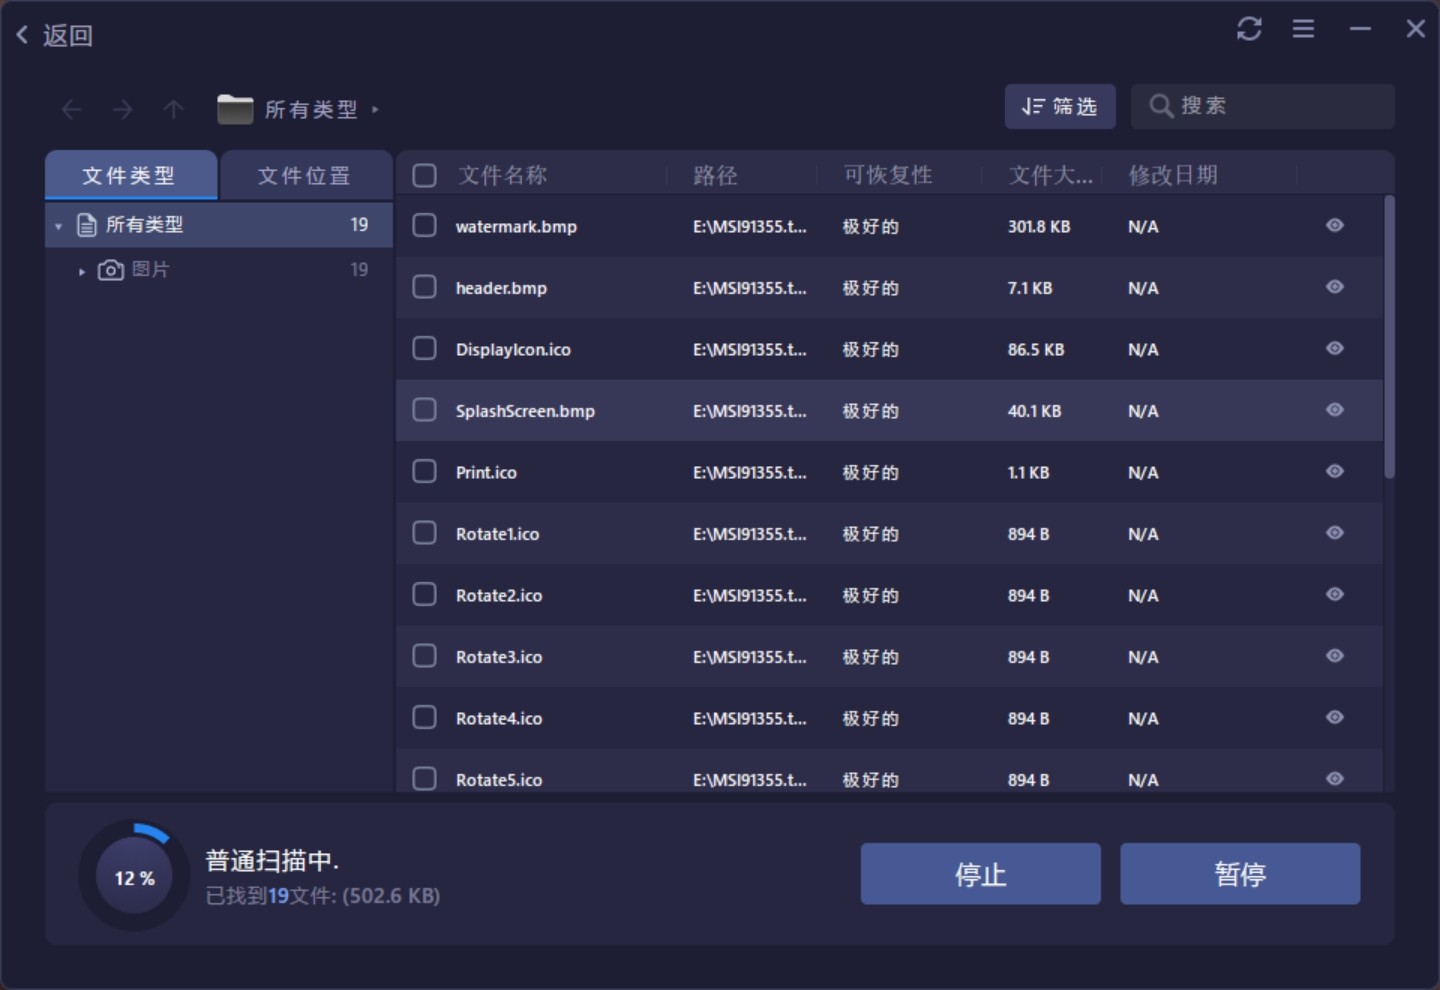The width and height of the screenshot is (1440, 990).
Task: Preview Print.ico with its eye icon
Action: 1334,471
